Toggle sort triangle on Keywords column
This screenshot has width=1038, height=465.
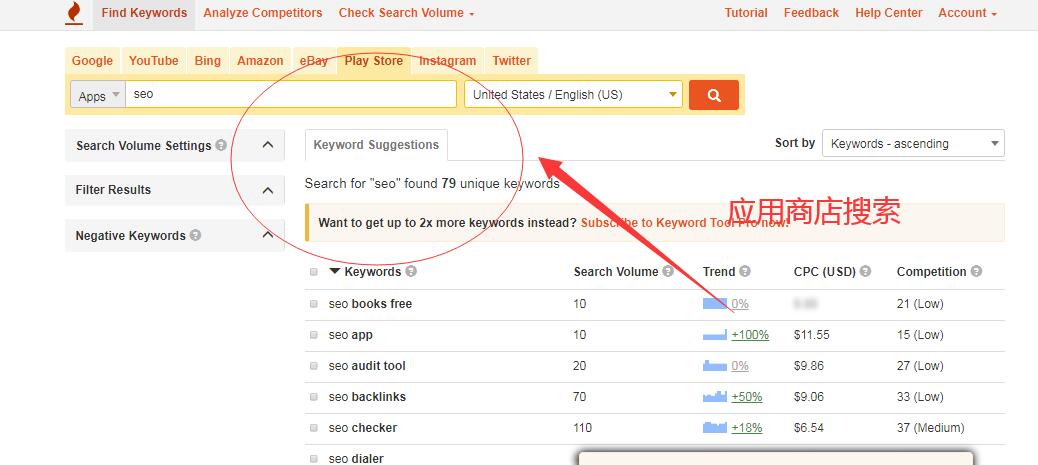[x=335, y=272]
